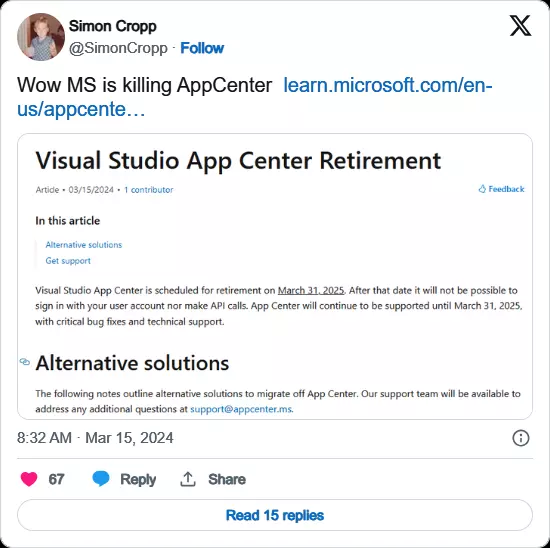Screen dimensions: 550x548
Task: Open the @SimonCropp handle
Action: click(118, 48)
